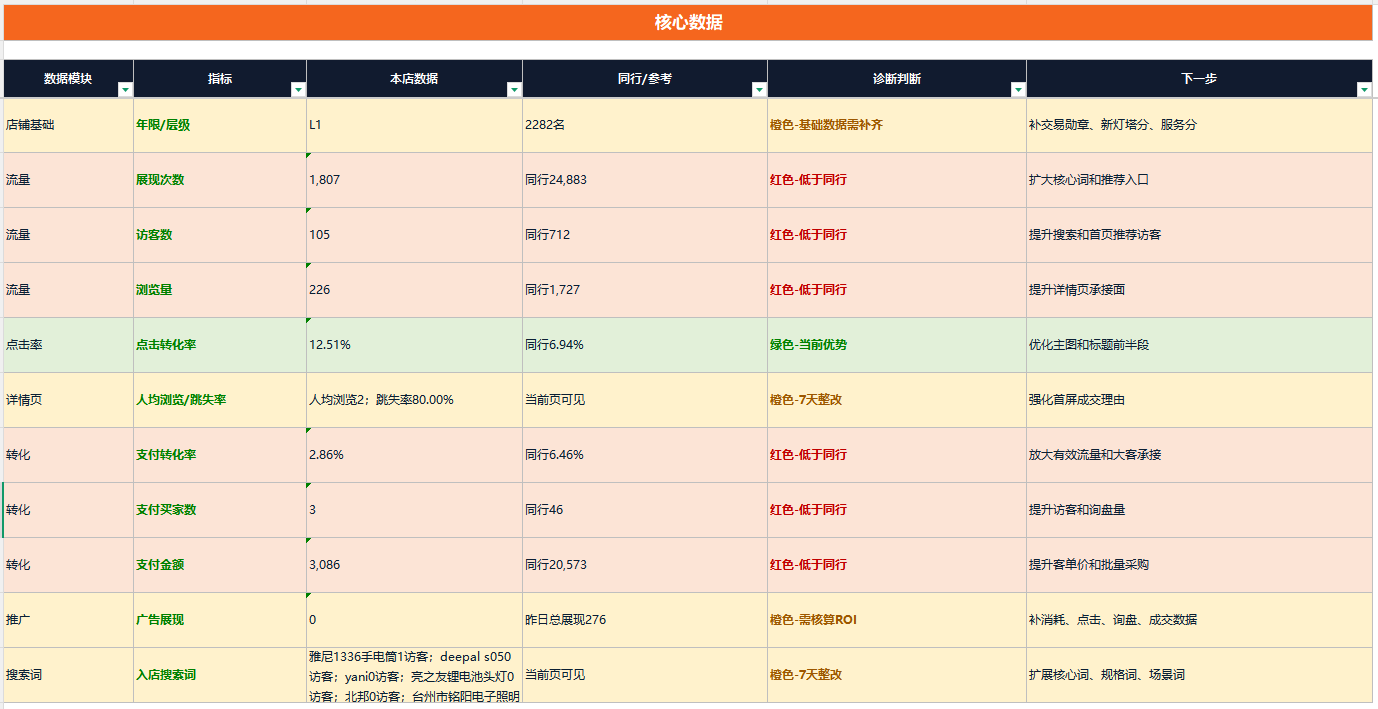
Task: Select 放大有效流量和大客承接 cell
Action: tap(1199, 456)
